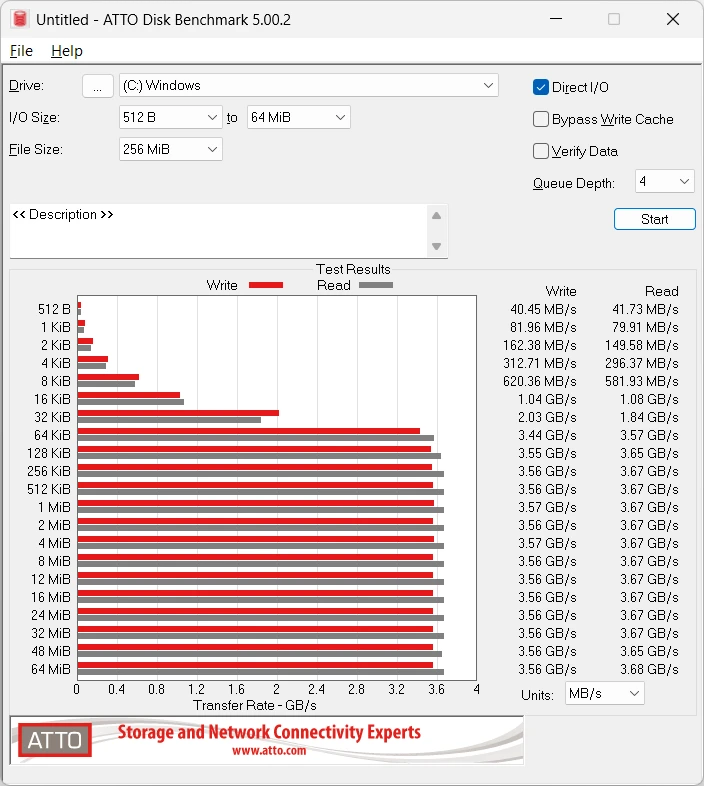
Task: Click the 41.73 MB/s read value
Action: (x=645, y=309)
